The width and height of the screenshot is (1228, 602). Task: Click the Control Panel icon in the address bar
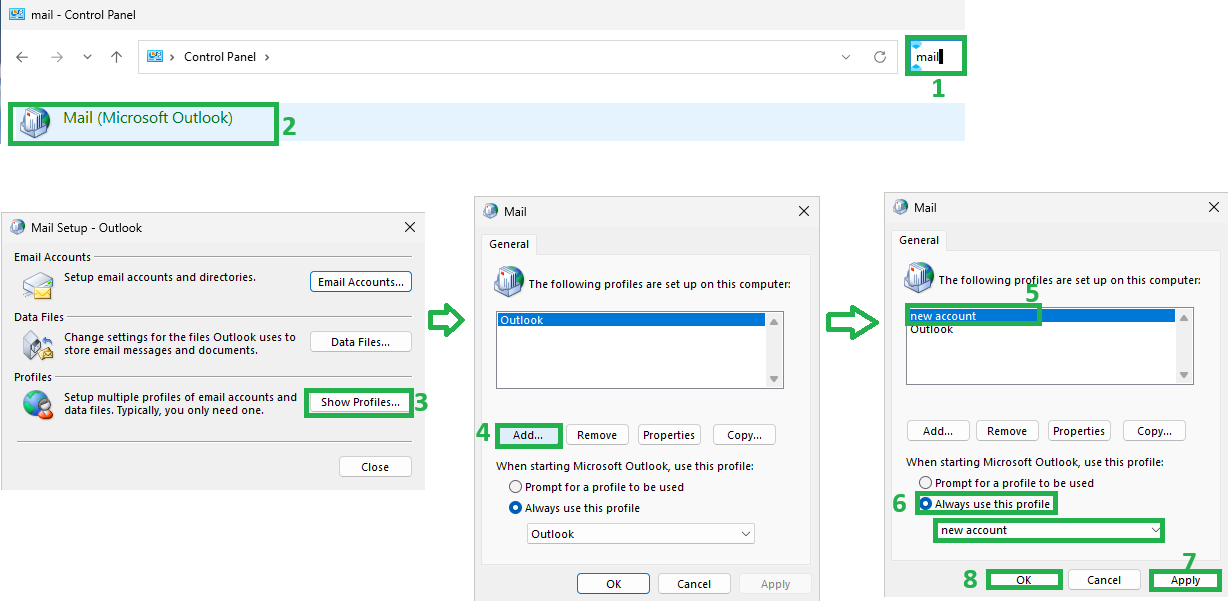click(x=155, y=57)
